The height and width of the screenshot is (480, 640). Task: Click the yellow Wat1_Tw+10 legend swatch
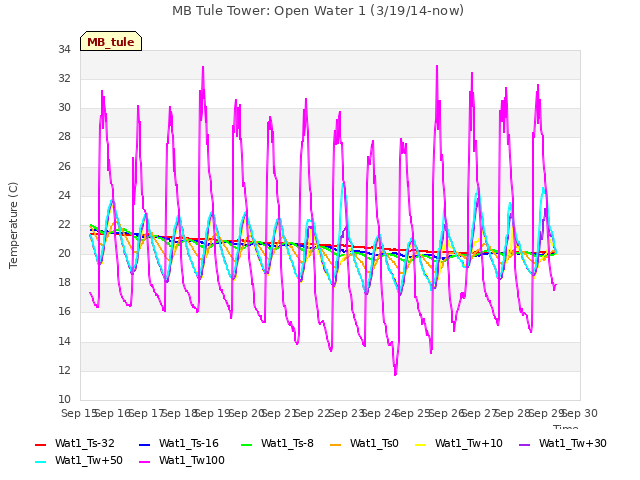pos(420,444)
